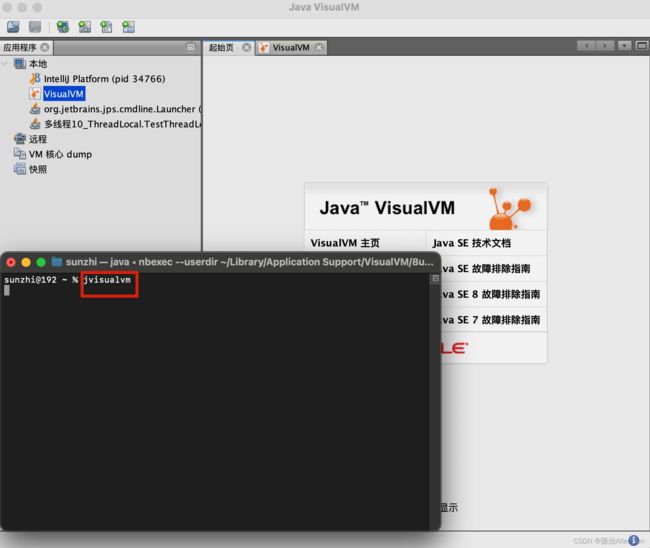
Task: Select the 快照 snapshots node
Action: pyautogui.click(x=38, y=169)
